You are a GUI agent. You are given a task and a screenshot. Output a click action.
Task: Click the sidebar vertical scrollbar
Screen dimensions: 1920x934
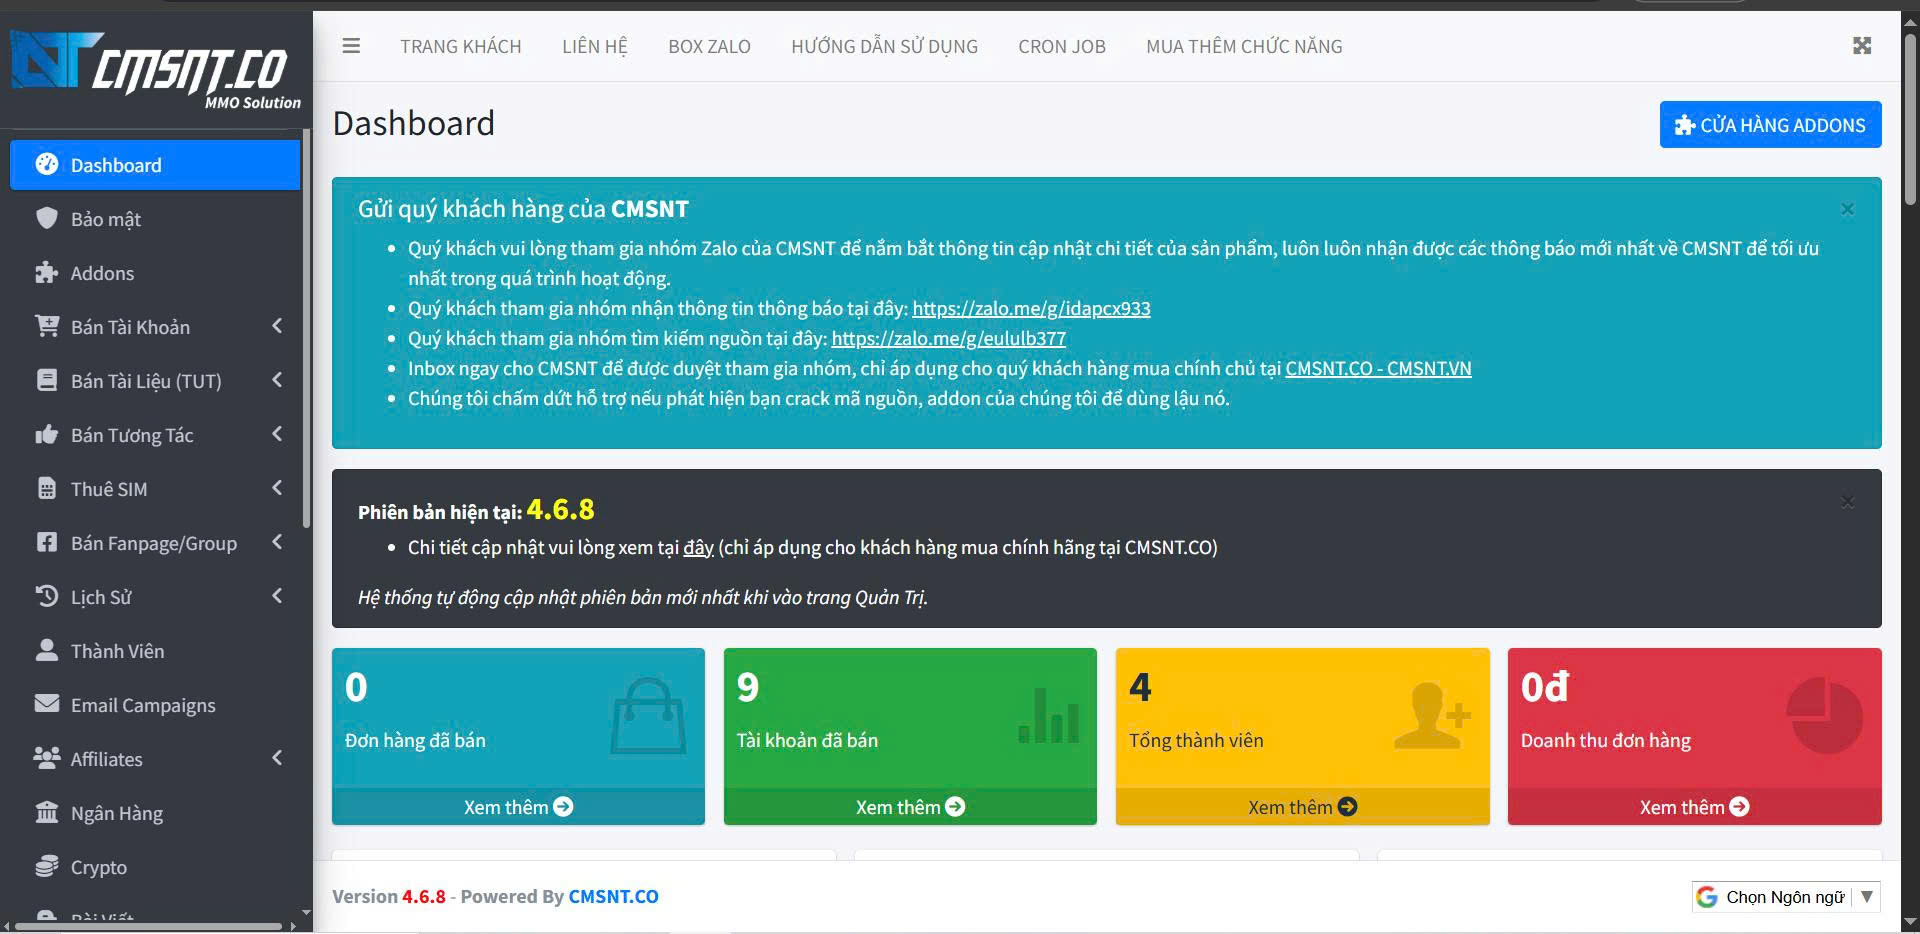(x=306, y=330)
